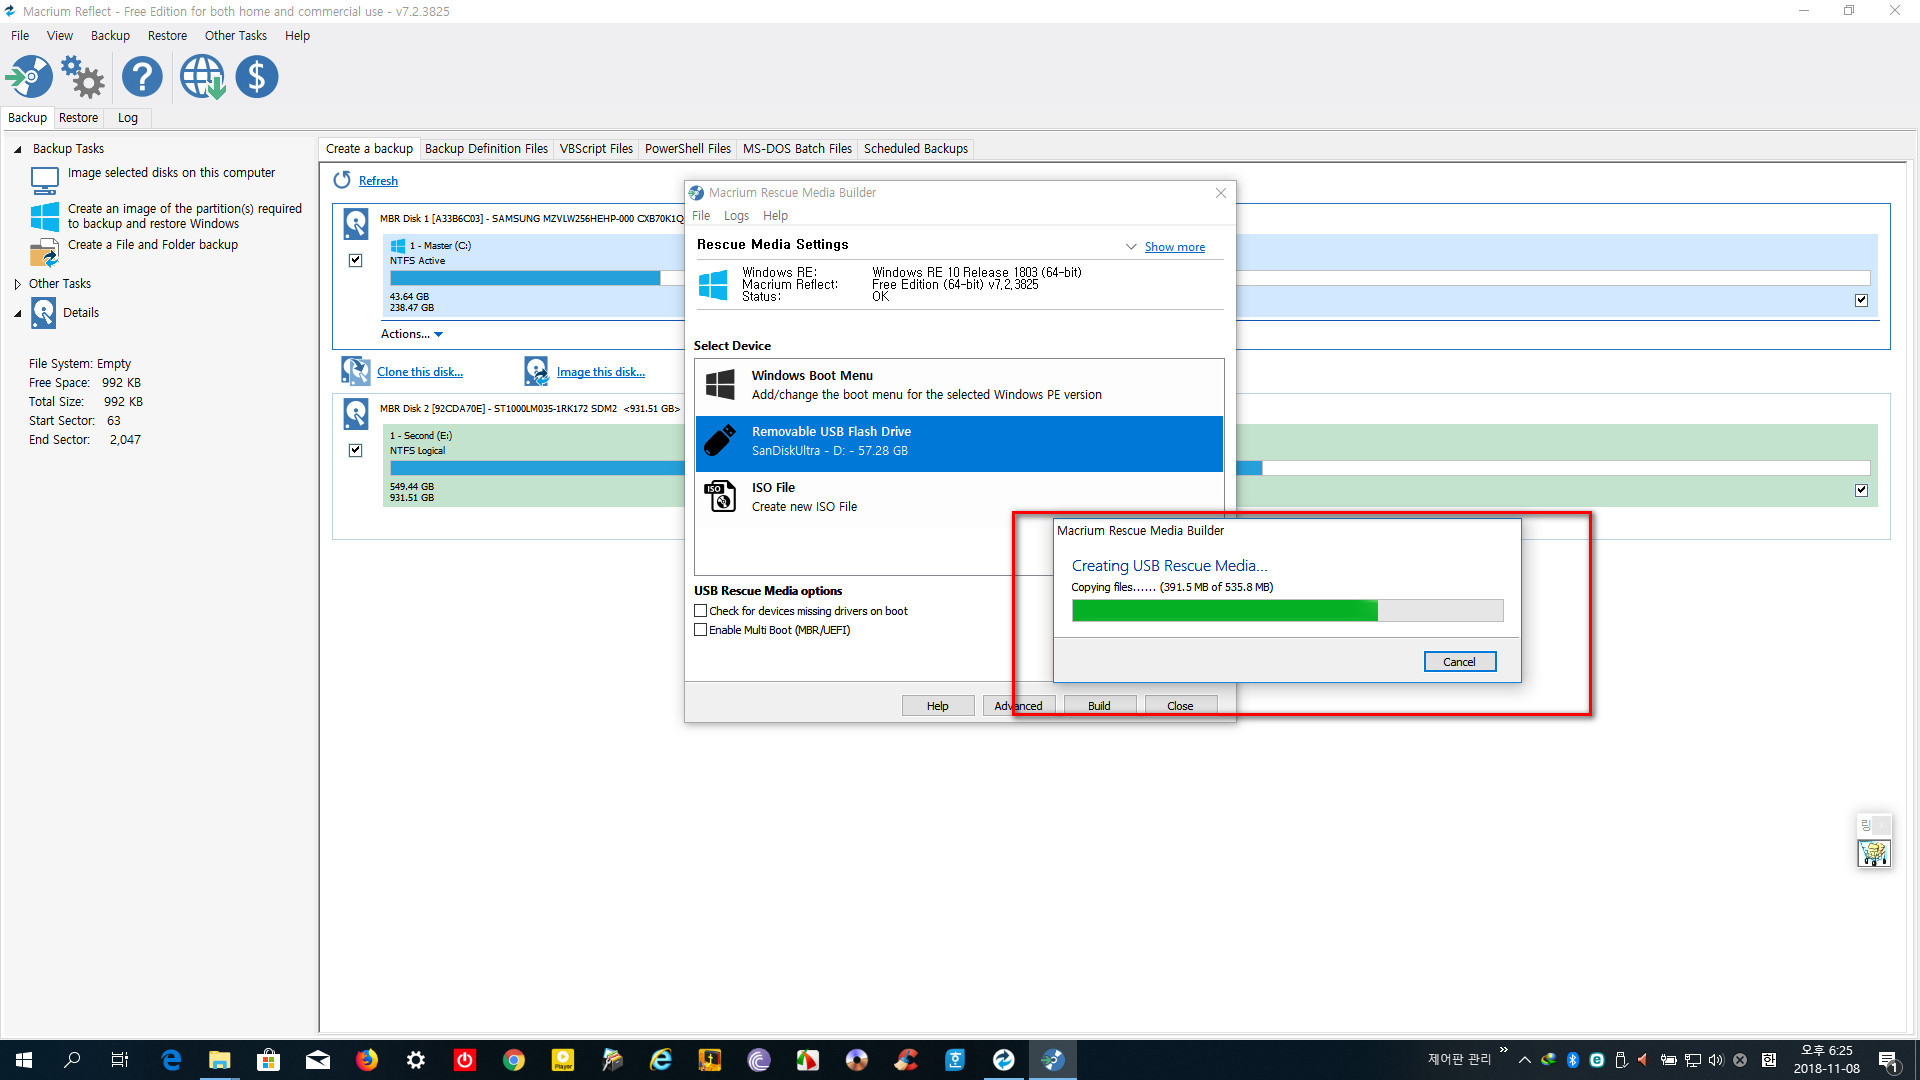Click the Clone this disk link
The width and height of the screenshot is (1920, 1080).
[419, 372]
